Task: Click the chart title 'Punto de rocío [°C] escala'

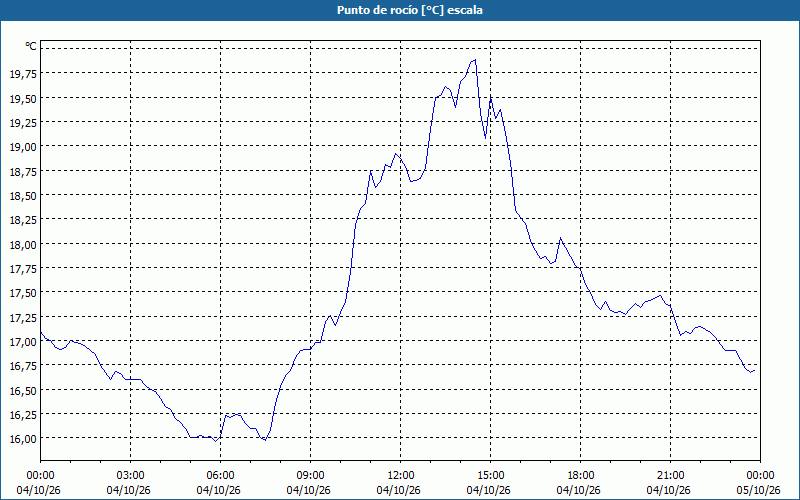Action: 410,10
